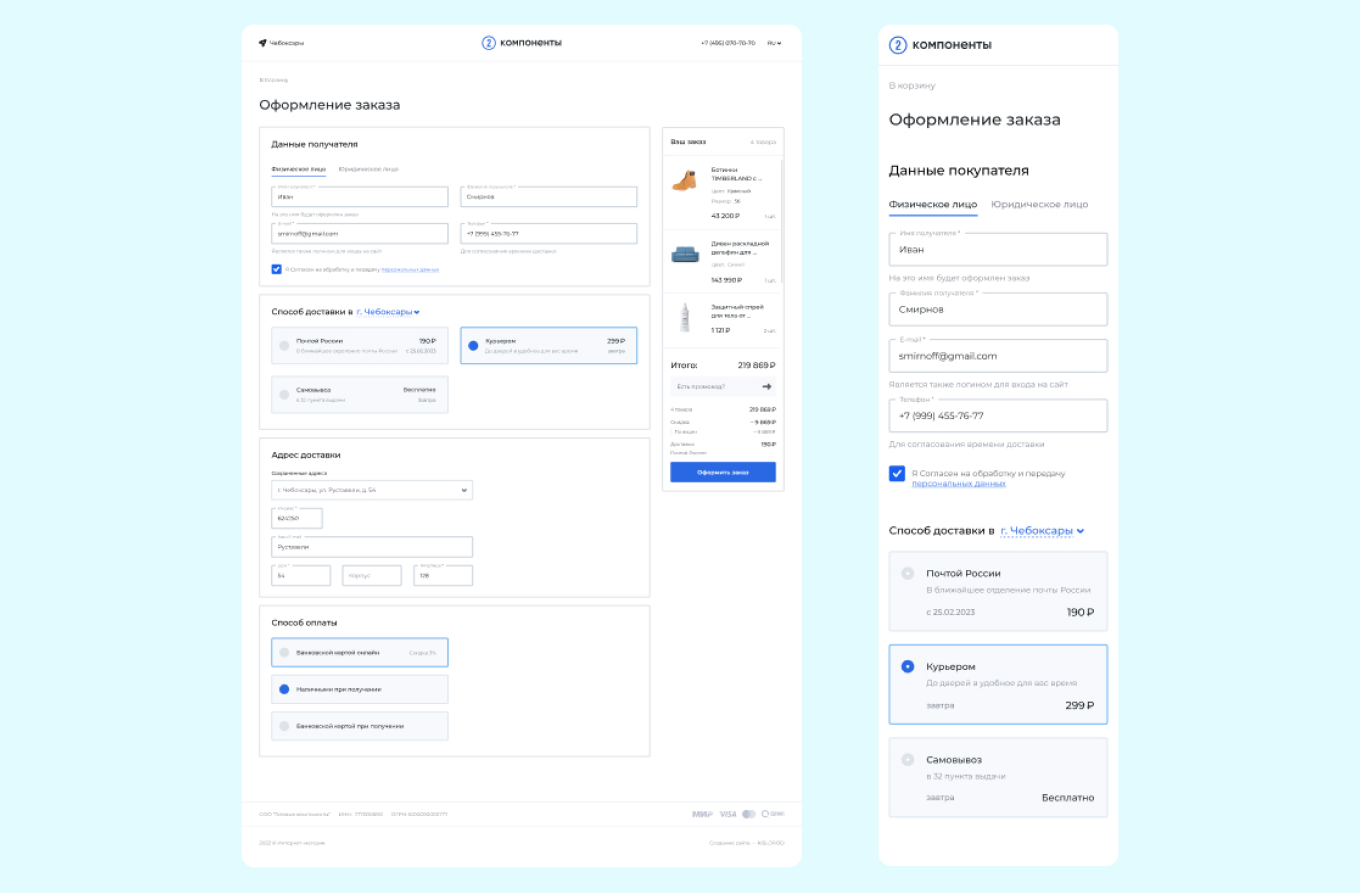Click the blue Оформить заказ button
The width and height of the screenshot is (1360, 893).
point(723,472)
